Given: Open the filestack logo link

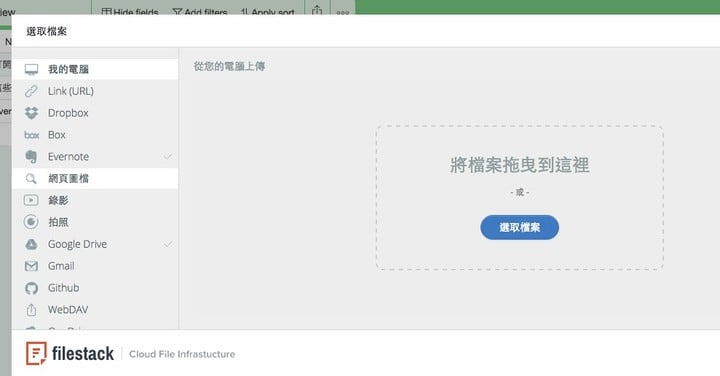Looking at the screenshot, I should tap(70, 354).
